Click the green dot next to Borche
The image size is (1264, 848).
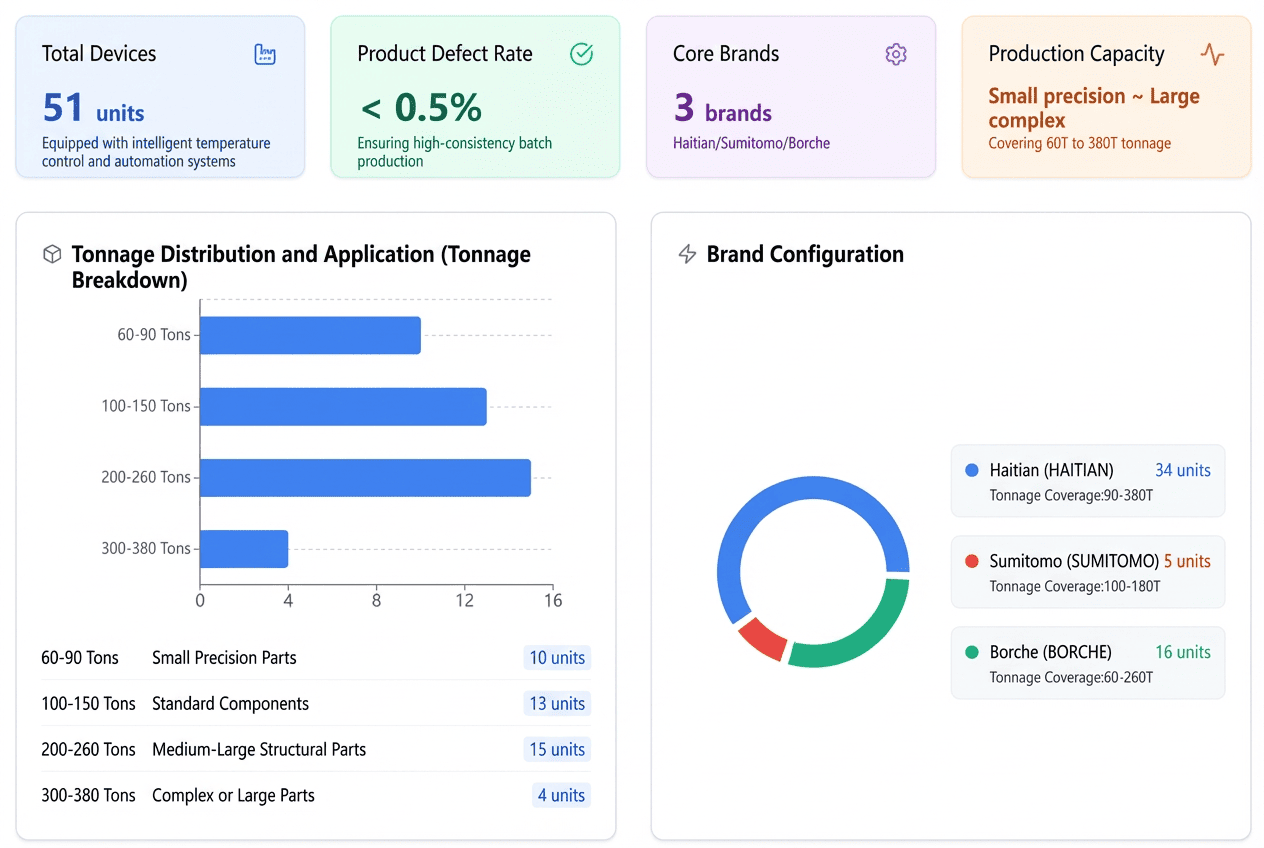click(x=972, y=652)
